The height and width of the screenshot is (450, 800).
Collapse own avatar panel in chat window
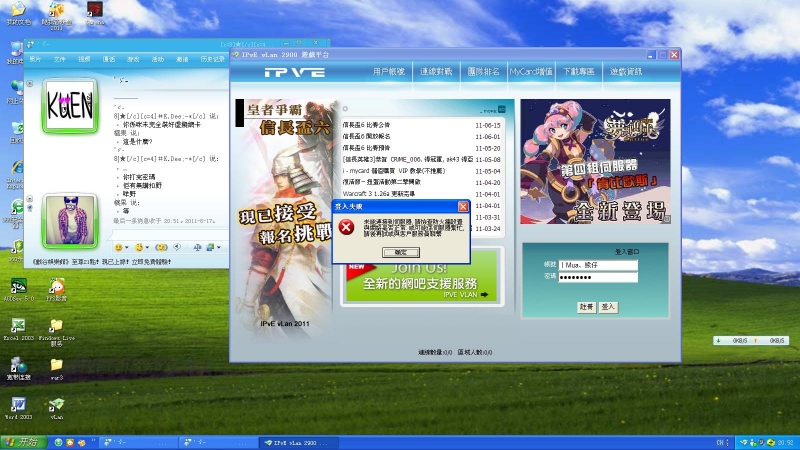[30, 199]
